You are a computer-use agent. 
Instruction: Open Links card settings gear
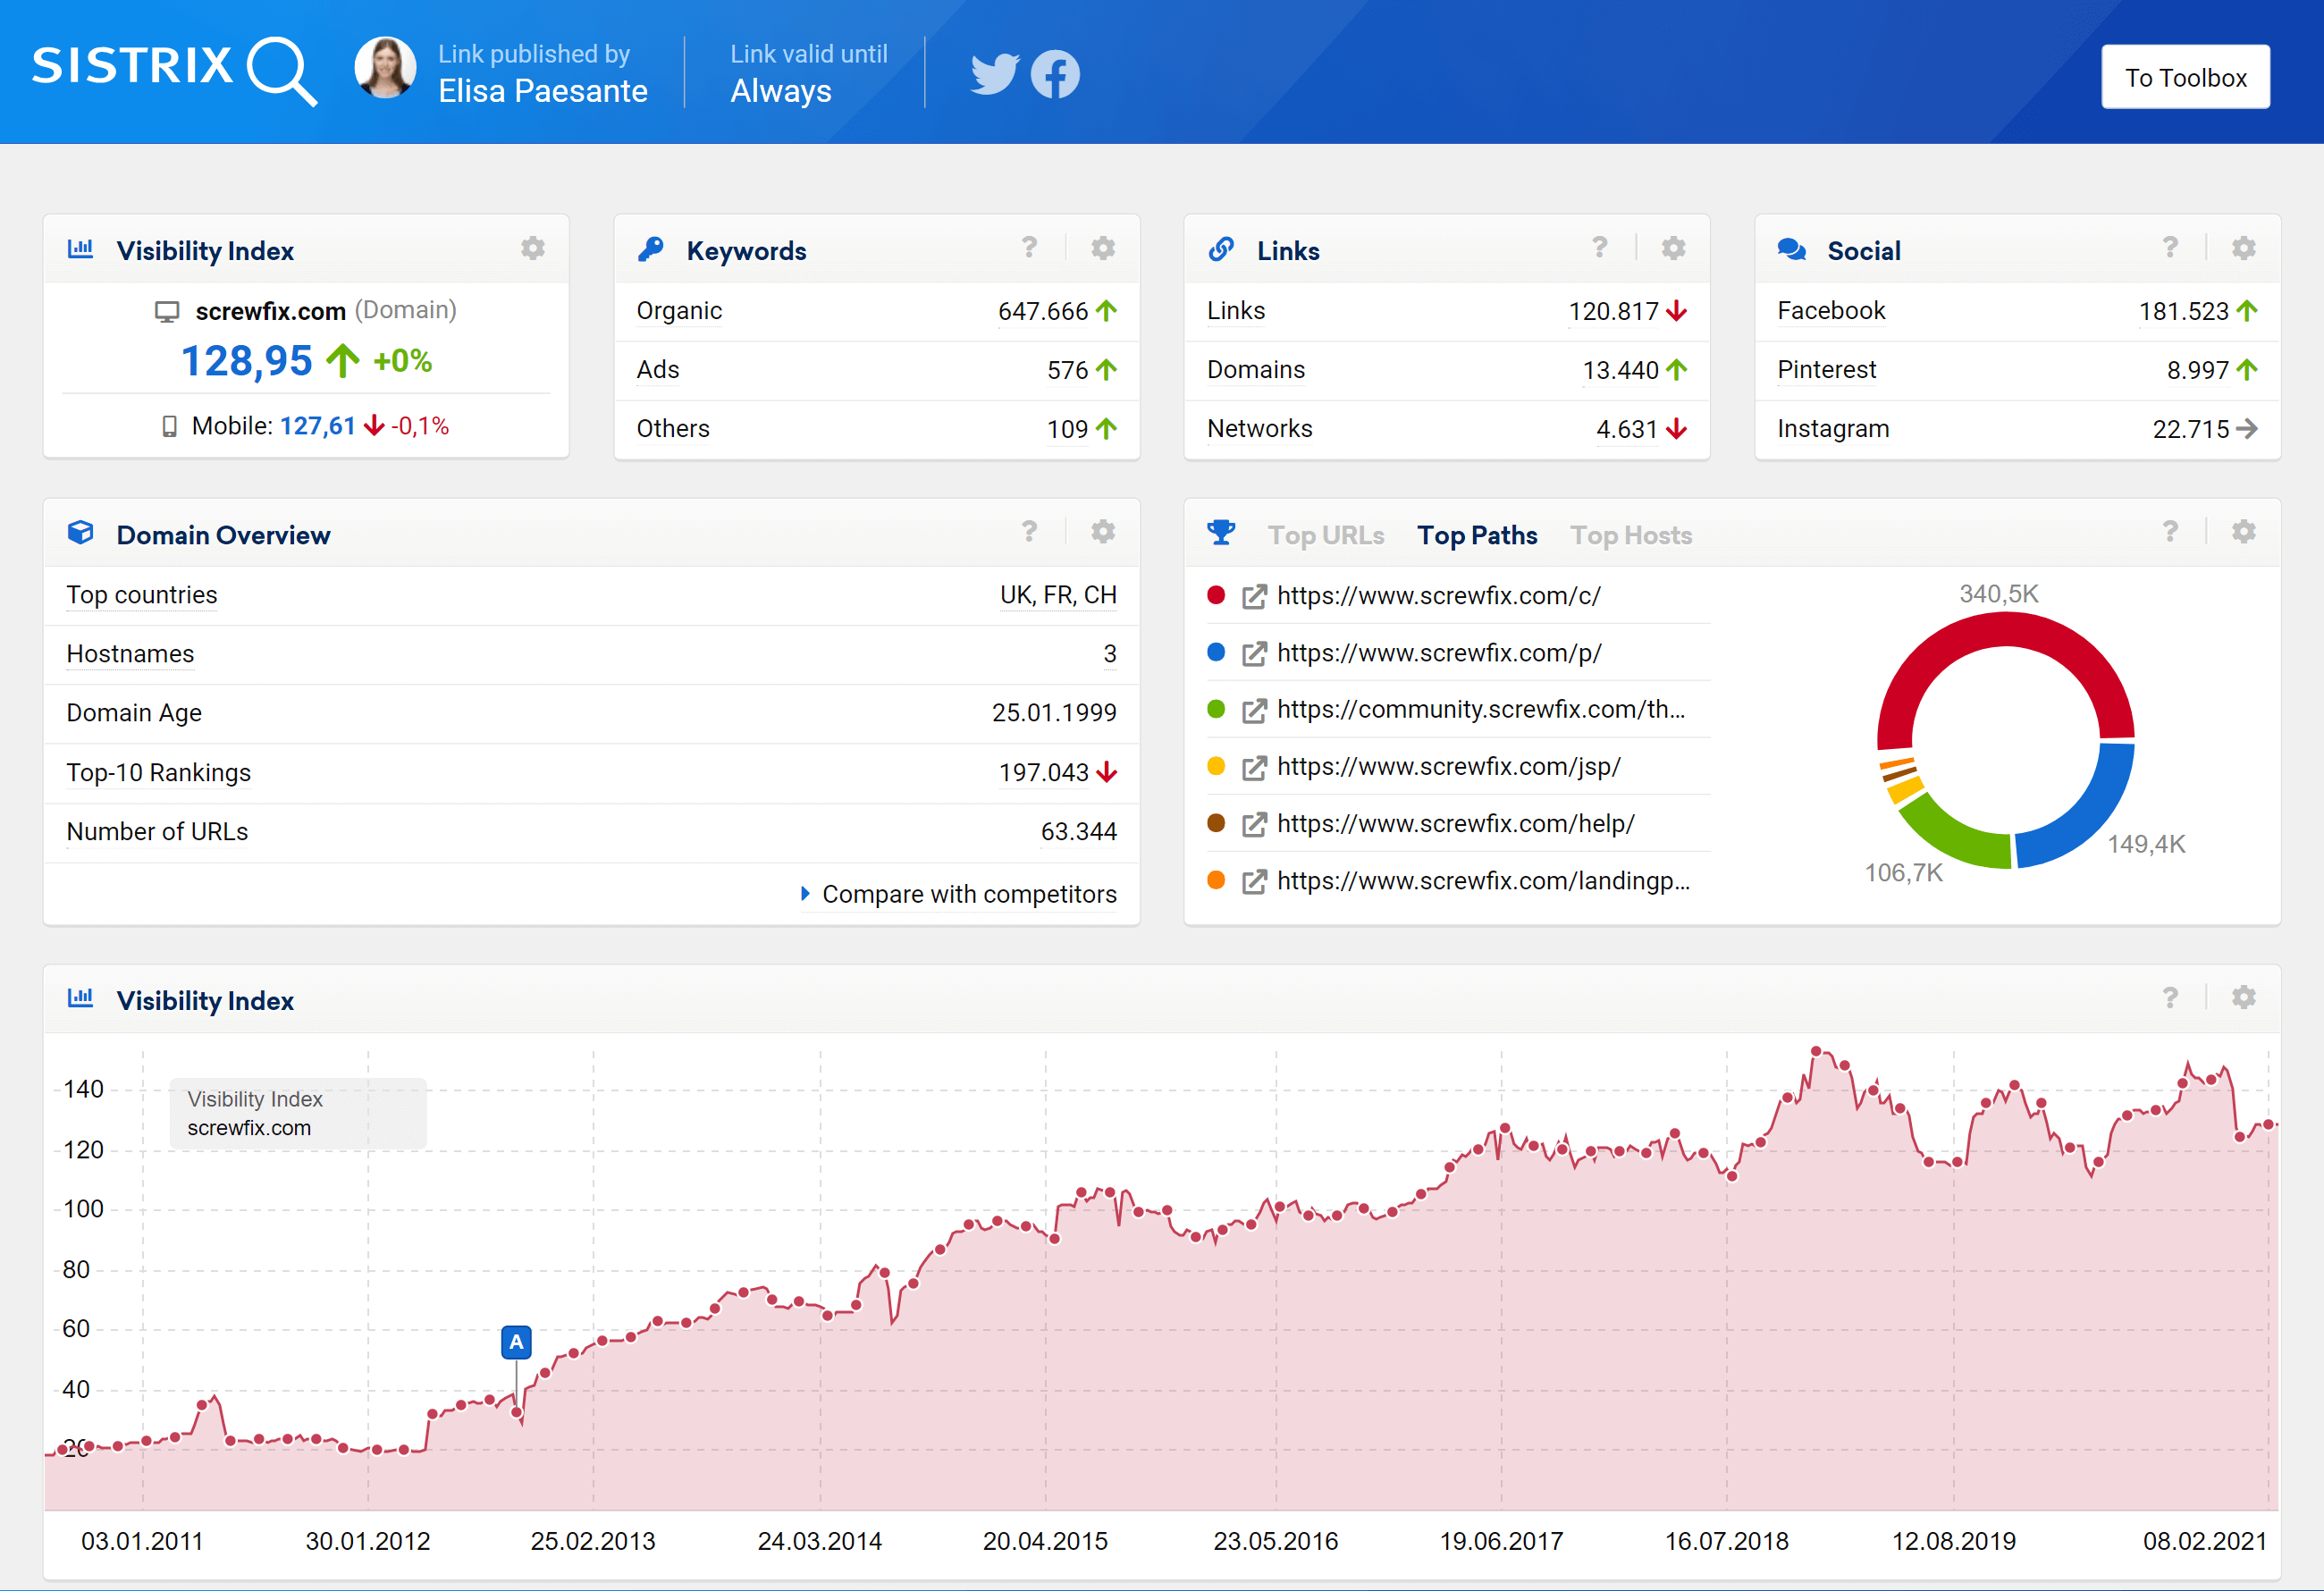[1674, 248]
